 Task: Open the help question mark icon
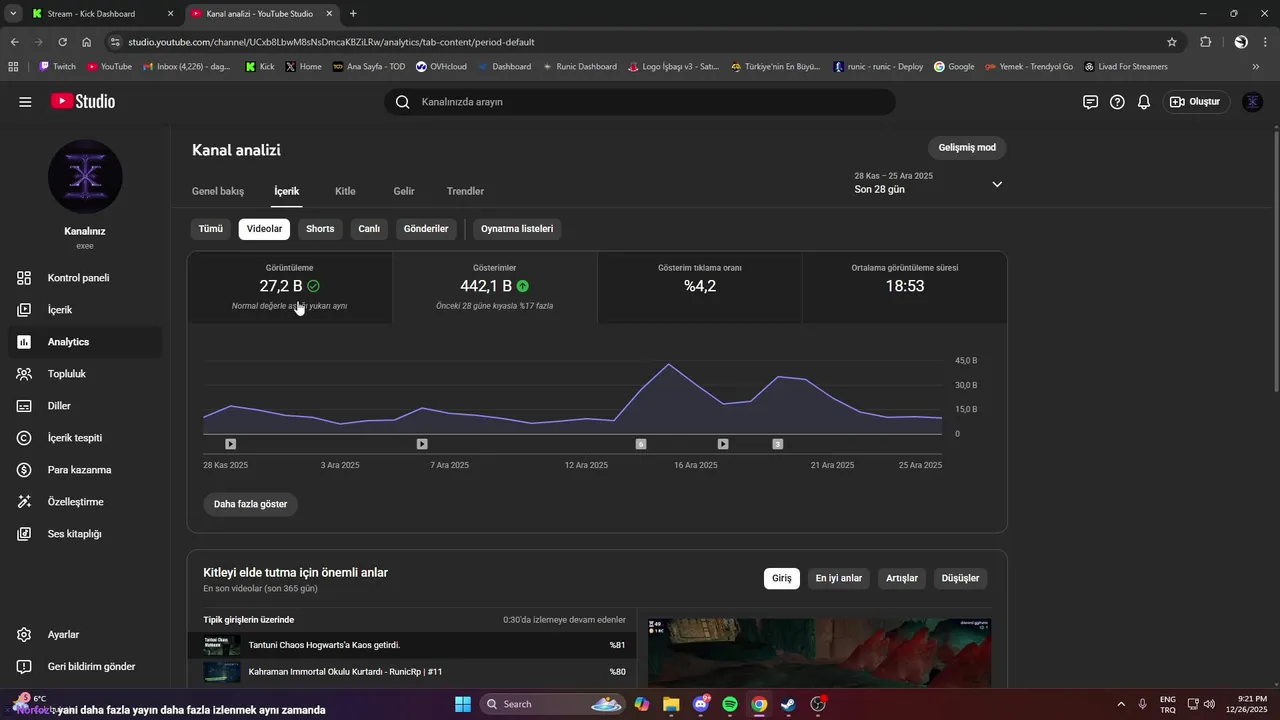tap(1117, 102)
